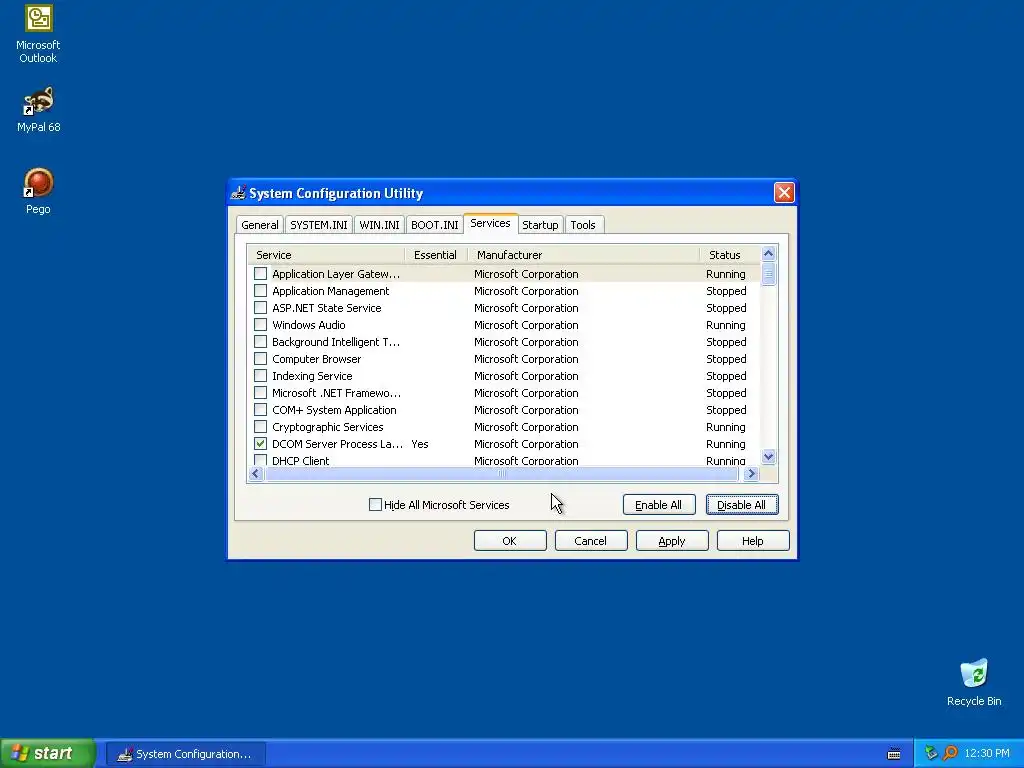Image resolution: width=1024 pixels, height=768 pixels.
Task: Click the vertical scrollbar up arrow
Action: 769,253
